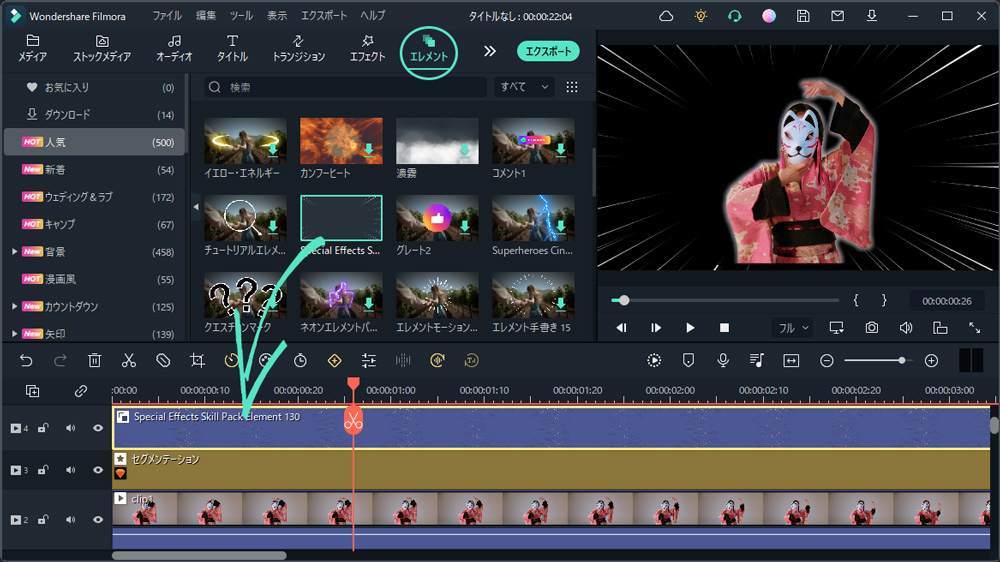Select the カンフーヒート element thumbnail

click(341, 142)
